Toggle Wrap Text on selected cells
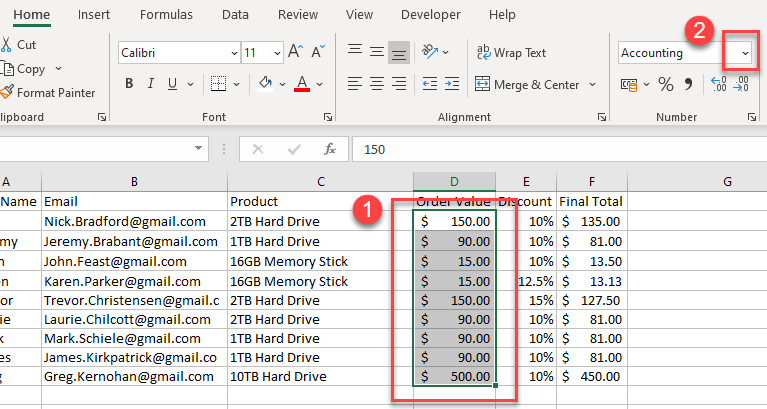The height and width of the screenshot is (409, 767). (512, 52)
